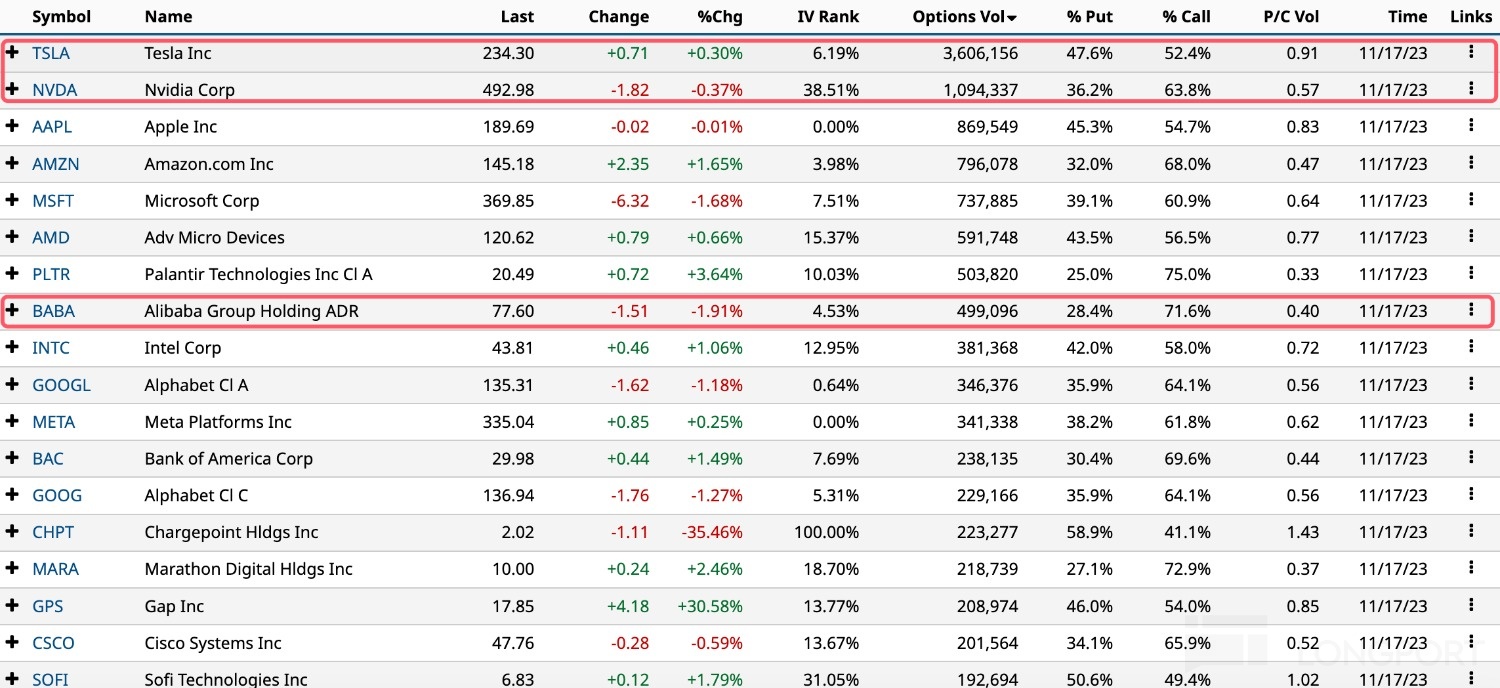This screenshot has width=1500, height=688.
Task: Expand the Amazon.com Inc row
Action: 12,163
